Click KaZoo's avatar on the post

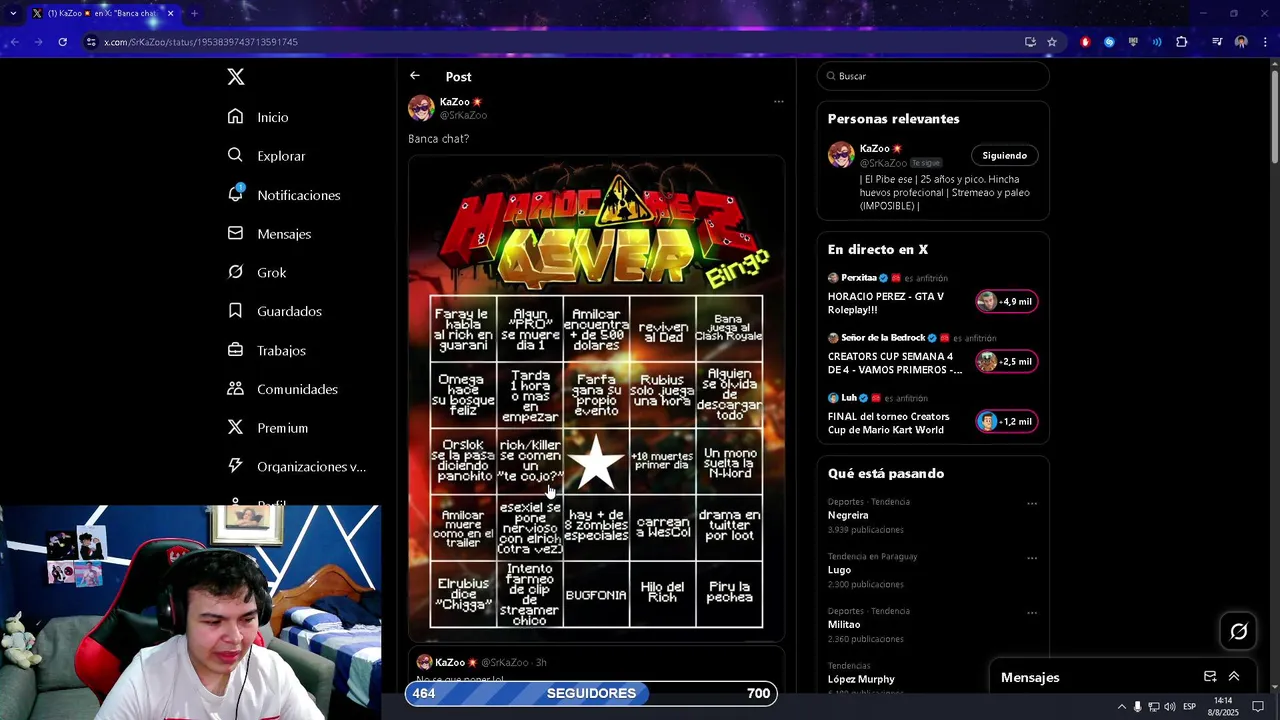click(x=421, y=108)
